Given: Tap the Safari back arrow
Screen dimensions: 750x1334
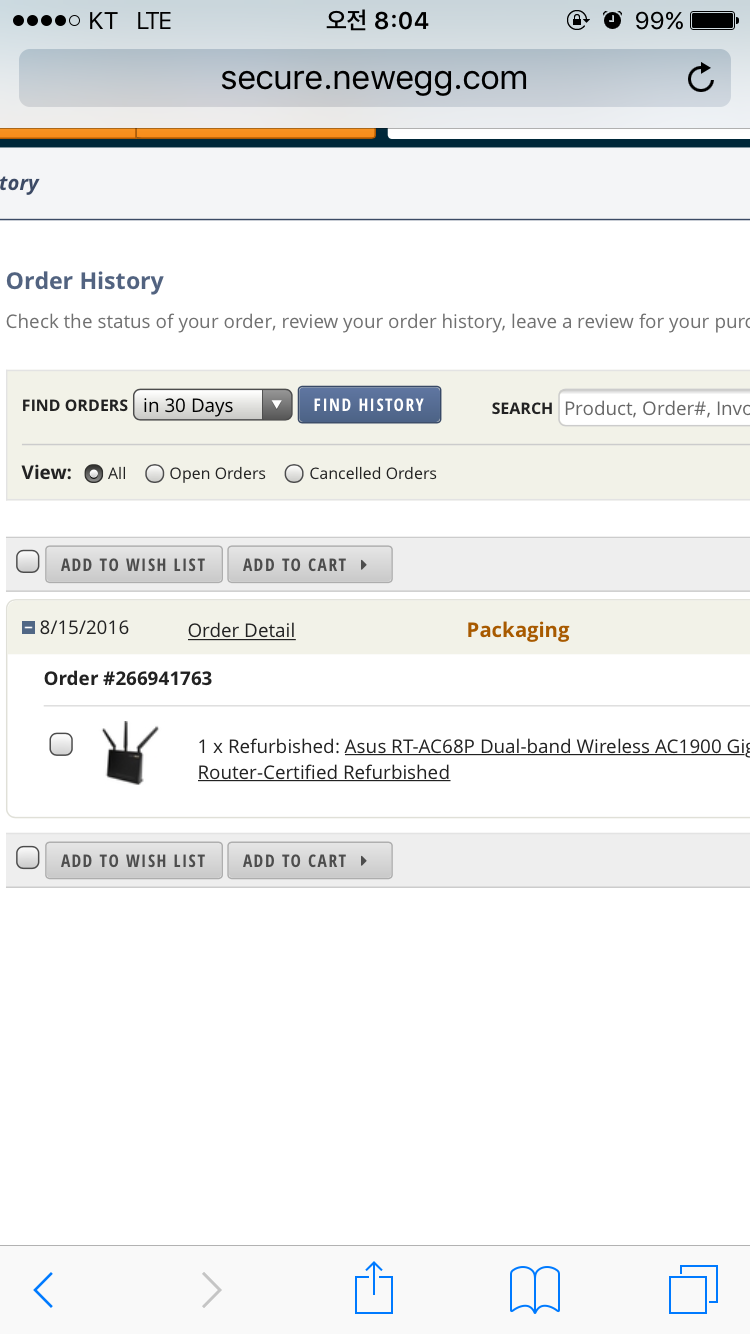Looking at the screenshot, I should point(43,1290).
